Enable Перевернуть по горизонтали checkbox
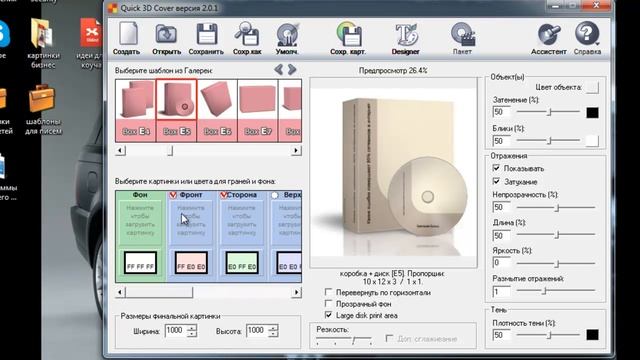 click(x=328, y=292)
